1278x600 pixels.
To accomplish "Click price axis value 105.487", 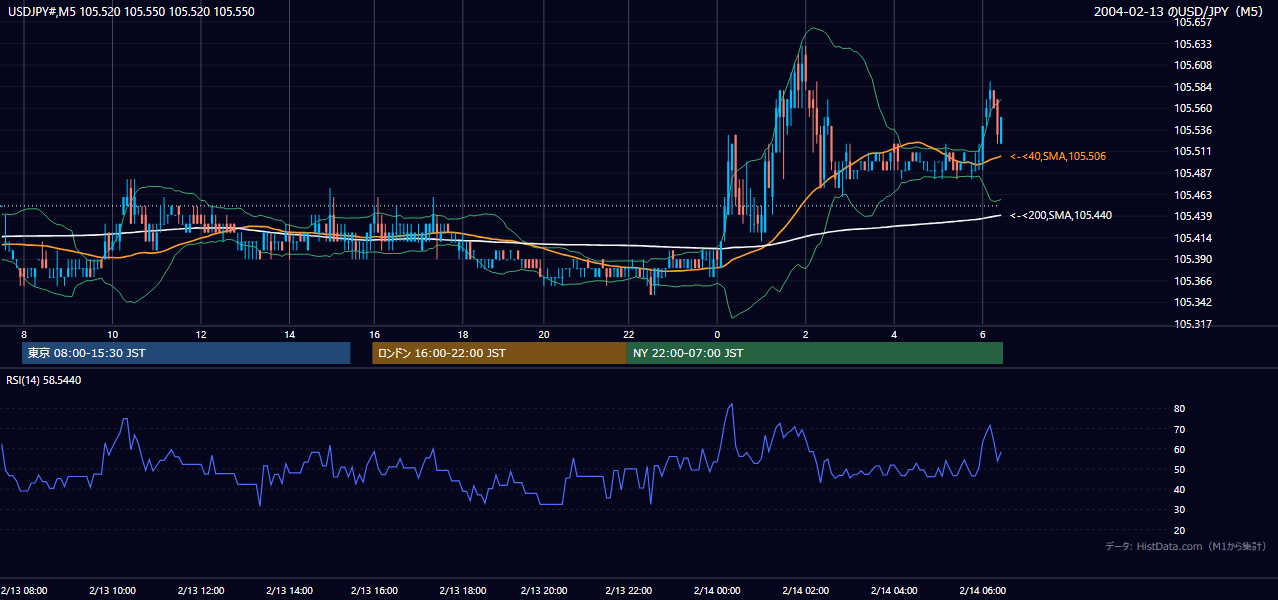I will click(x=1194, y=173).
